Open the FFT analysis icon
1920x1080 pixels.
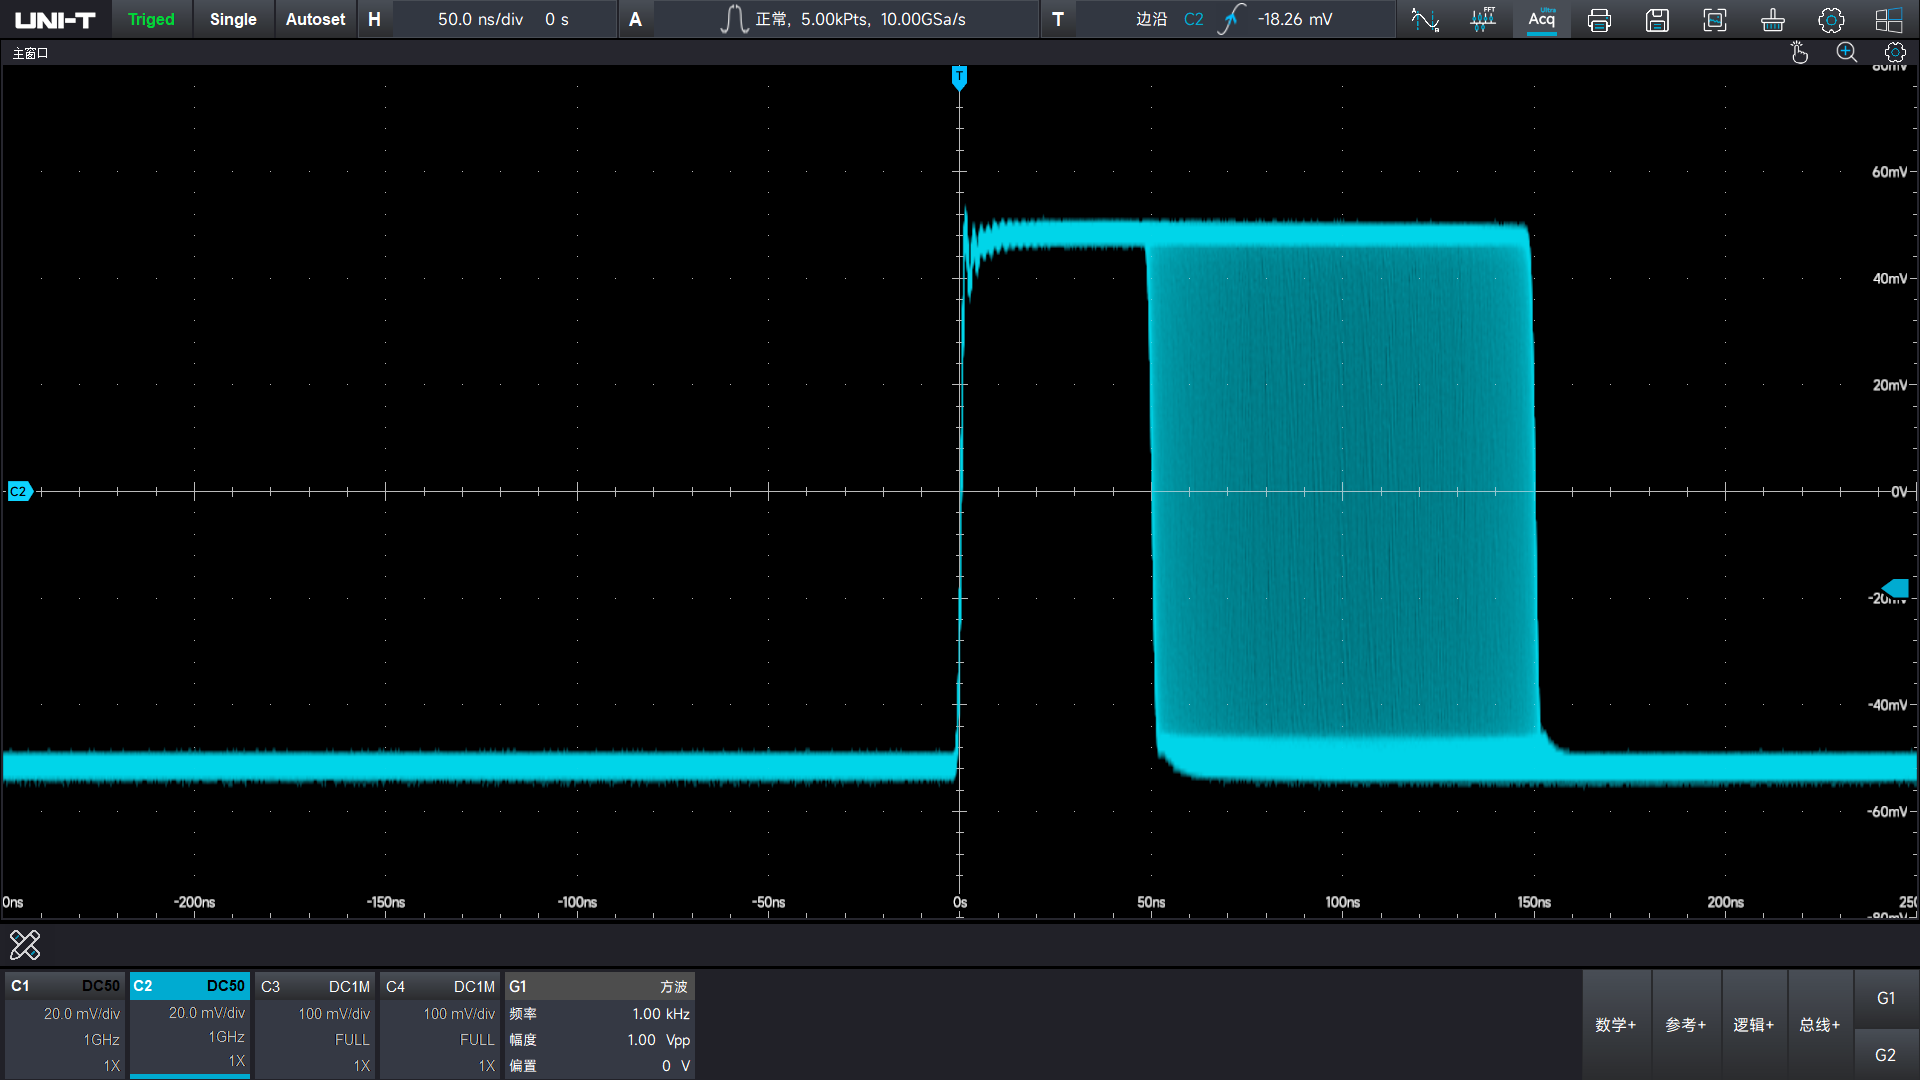coord(1483,20)
